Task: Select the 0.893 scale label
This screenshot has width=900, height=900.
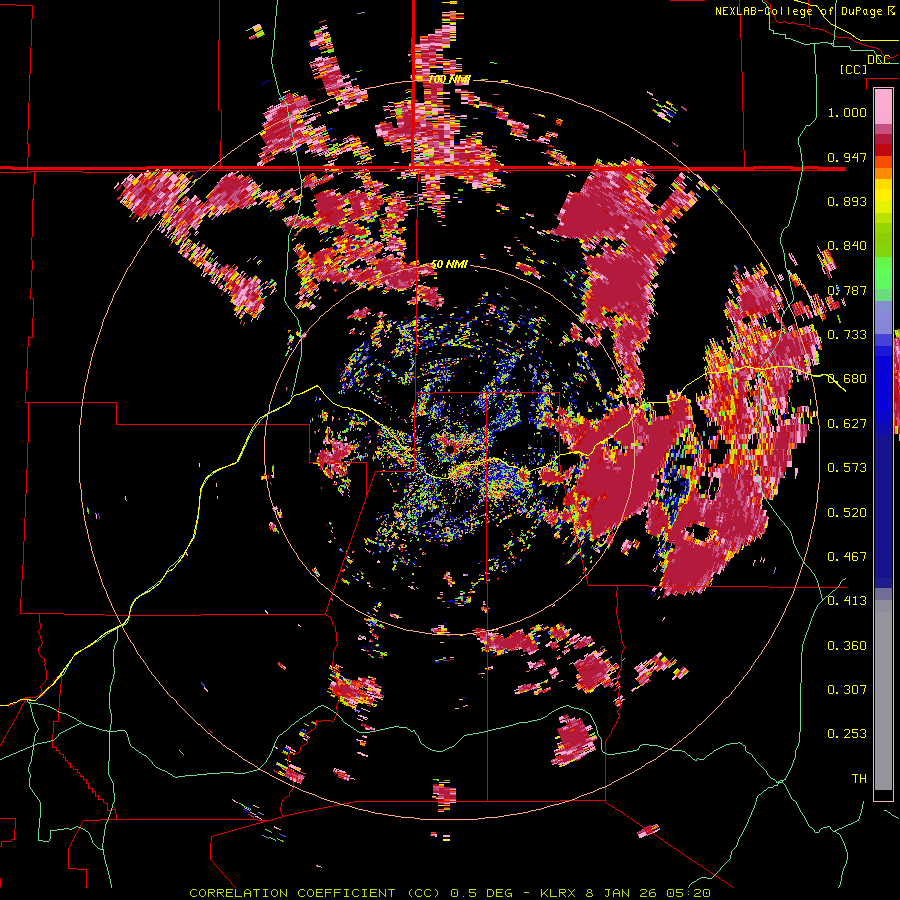Action: 847,201
